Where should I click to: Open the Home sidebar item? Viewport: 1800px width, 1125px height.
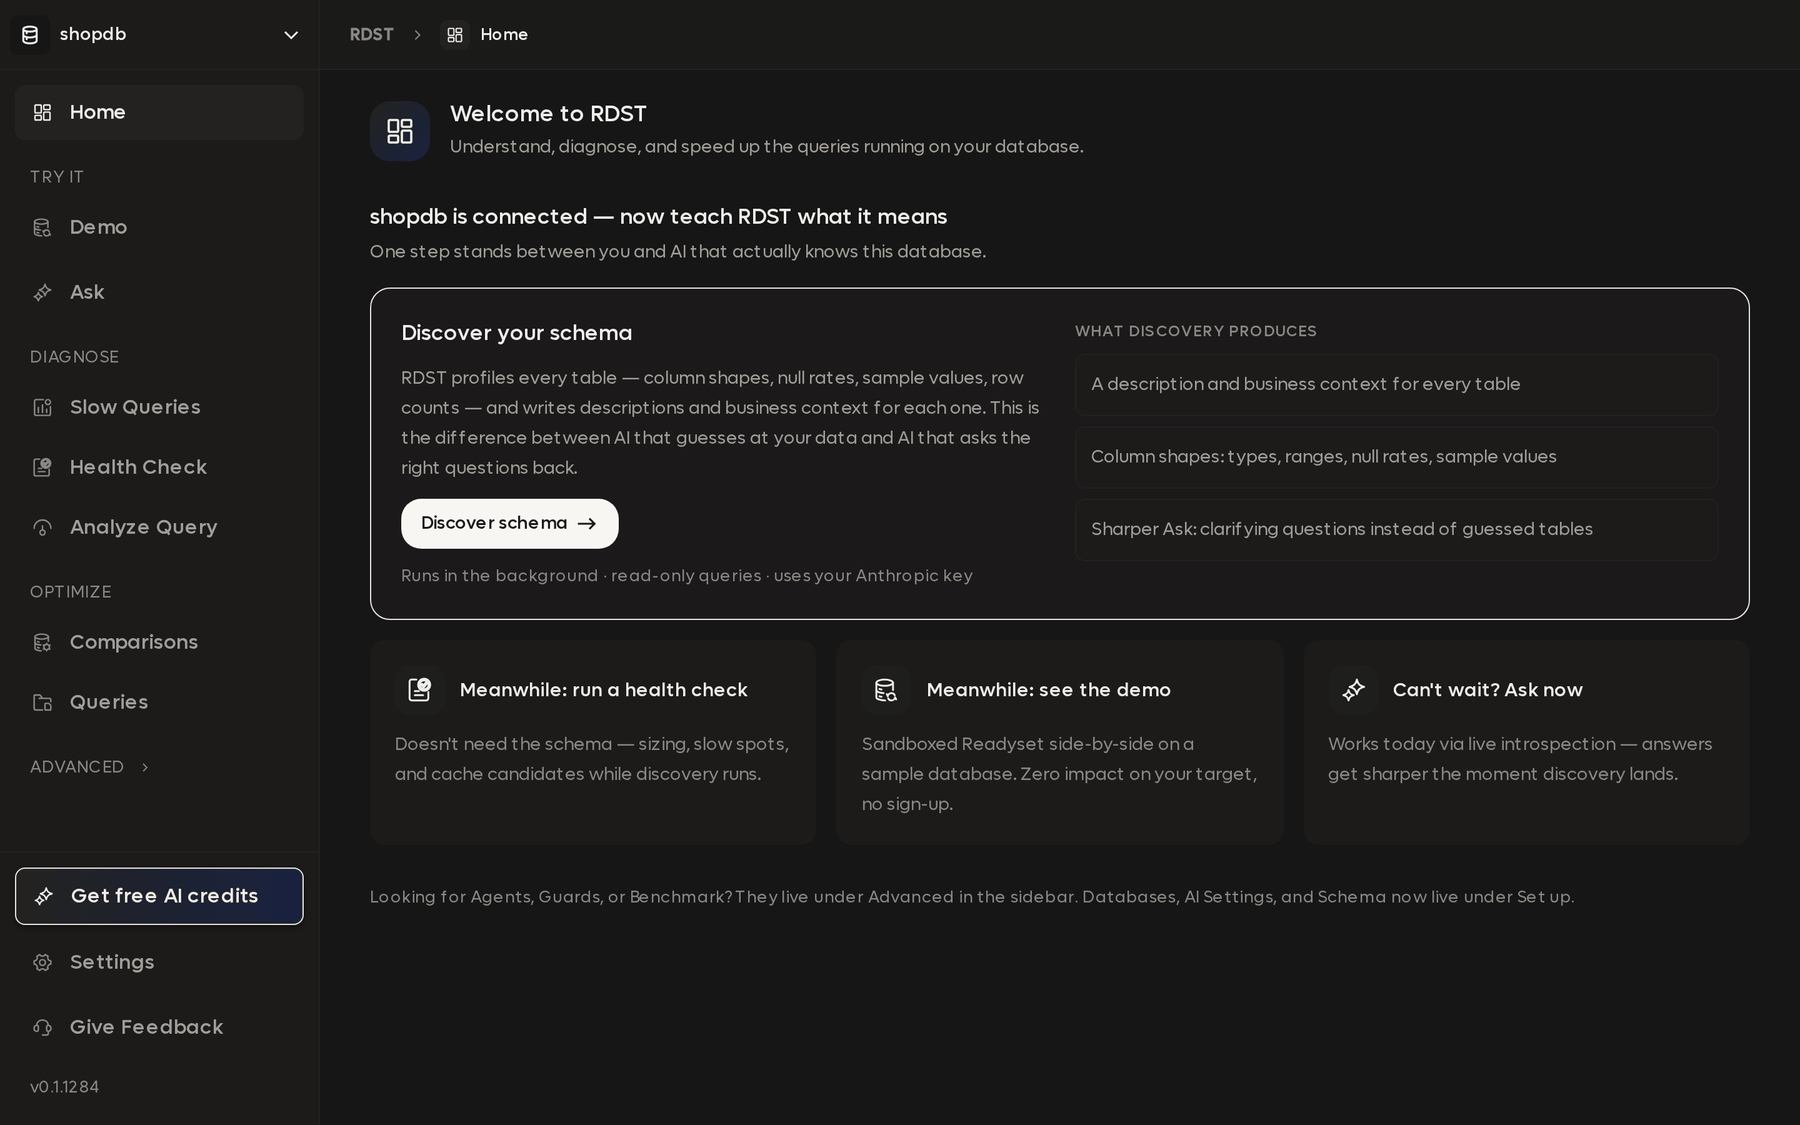pyautogui.click(x=159, y=112)
